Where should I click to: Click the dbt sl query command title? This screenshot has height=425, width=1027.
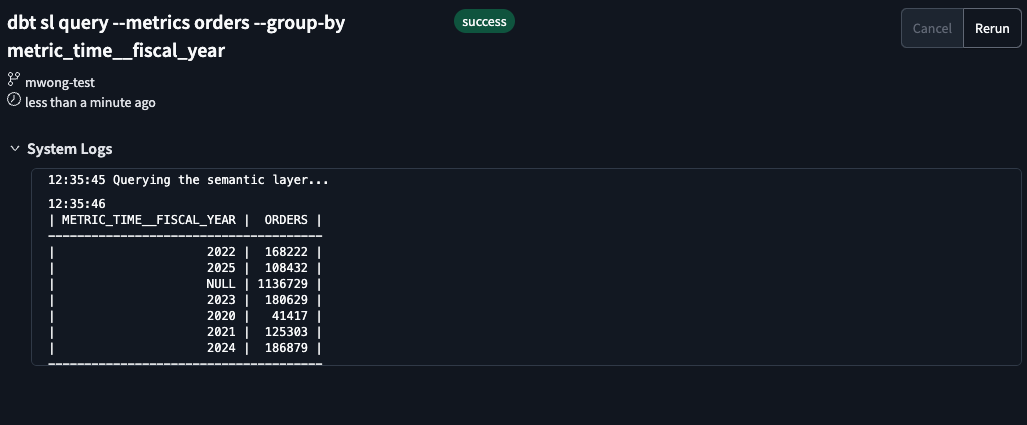[176, 35]
